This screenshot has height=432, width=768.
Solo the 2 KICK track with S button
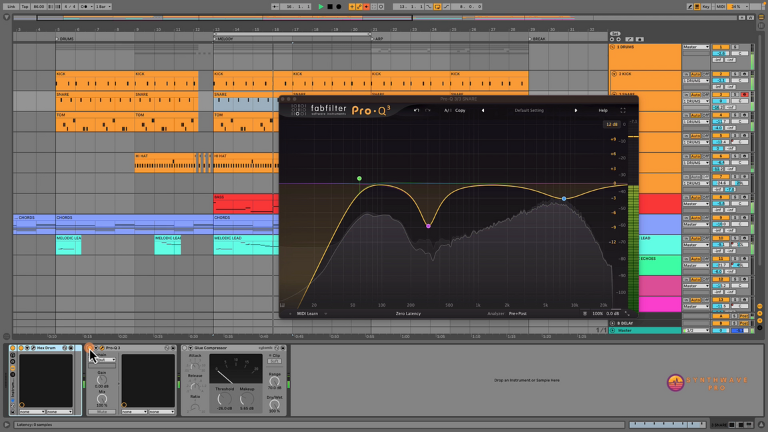click(735, 74)
